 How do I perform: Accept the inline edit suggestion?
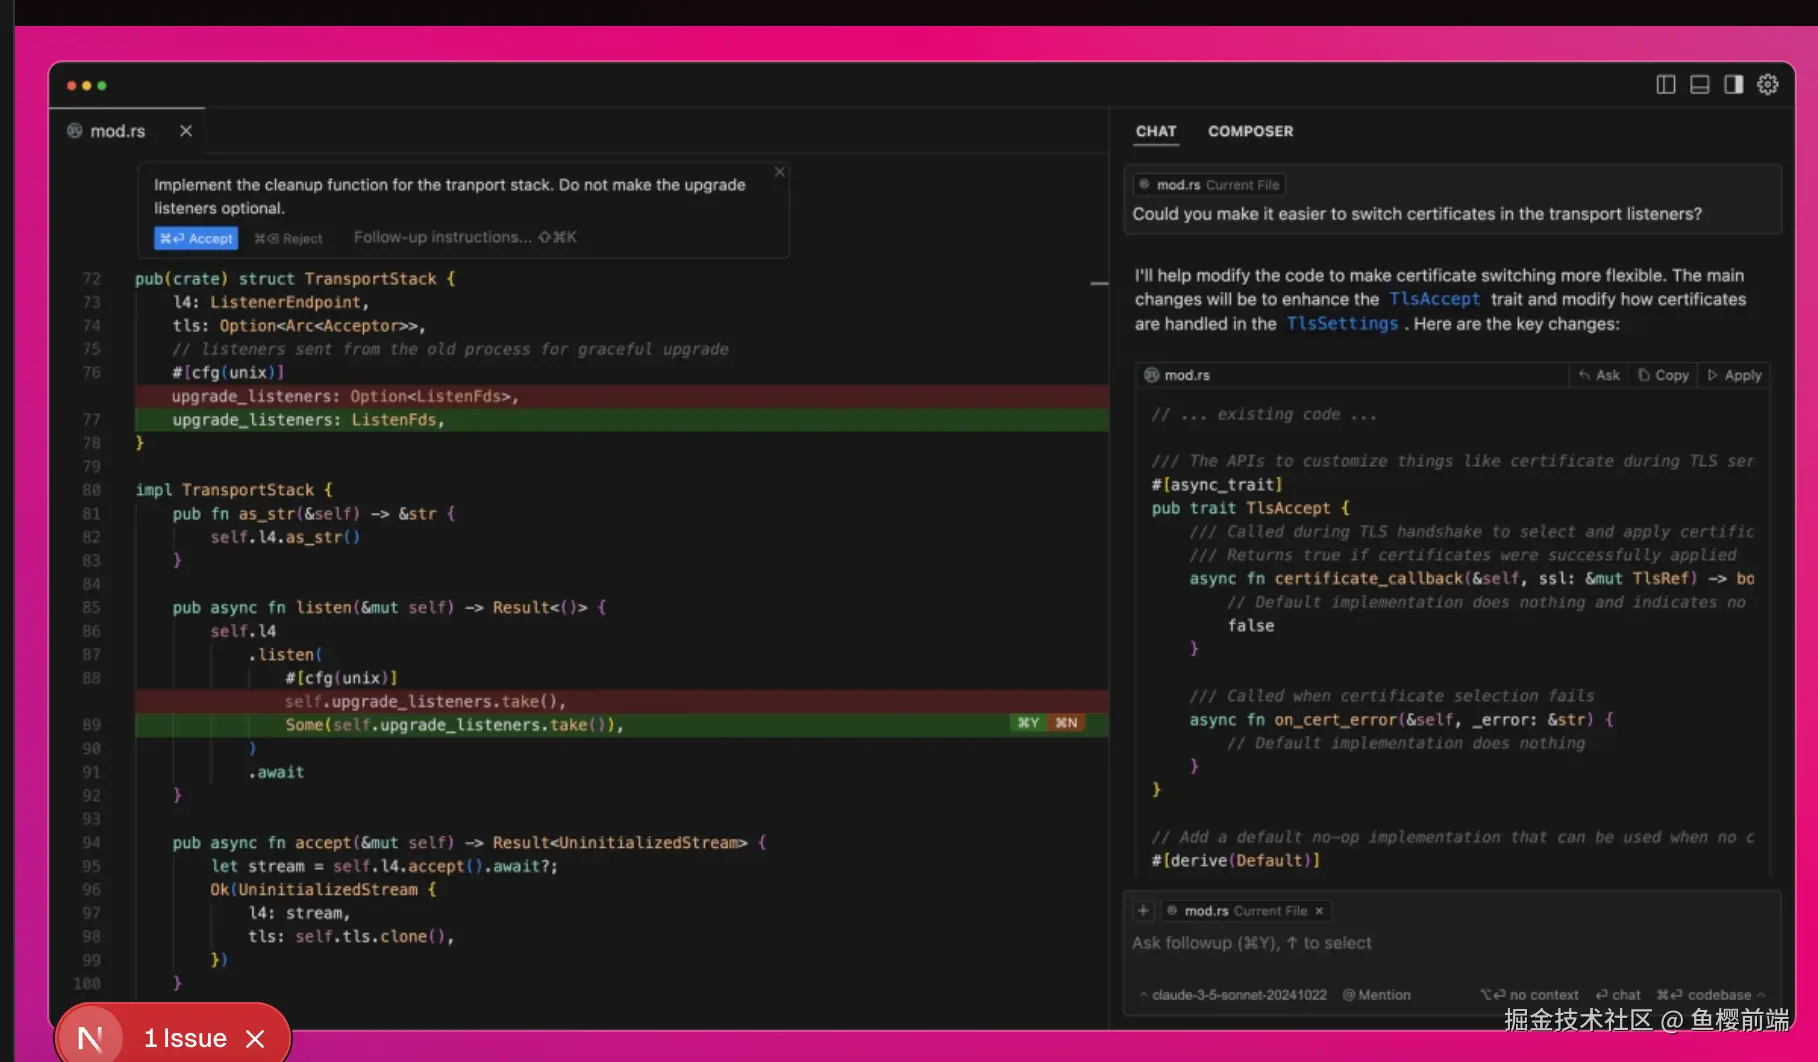point(196,238)
